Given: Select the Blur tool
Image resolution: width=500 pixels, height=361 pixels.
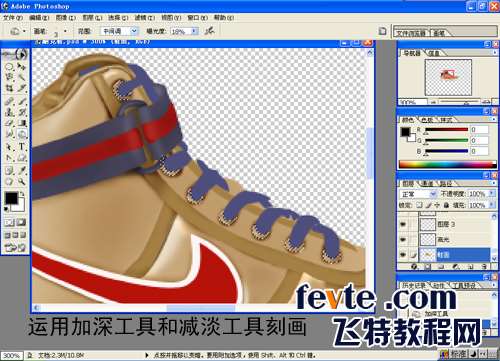Looking at the screenshot, I should point(9,135).
